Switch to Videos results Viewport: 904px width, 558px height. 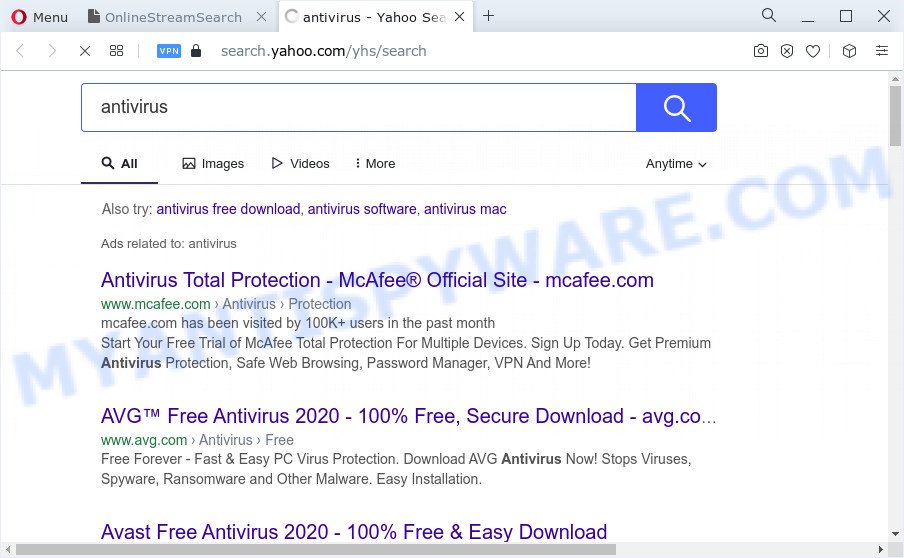(x=300, y=164)
